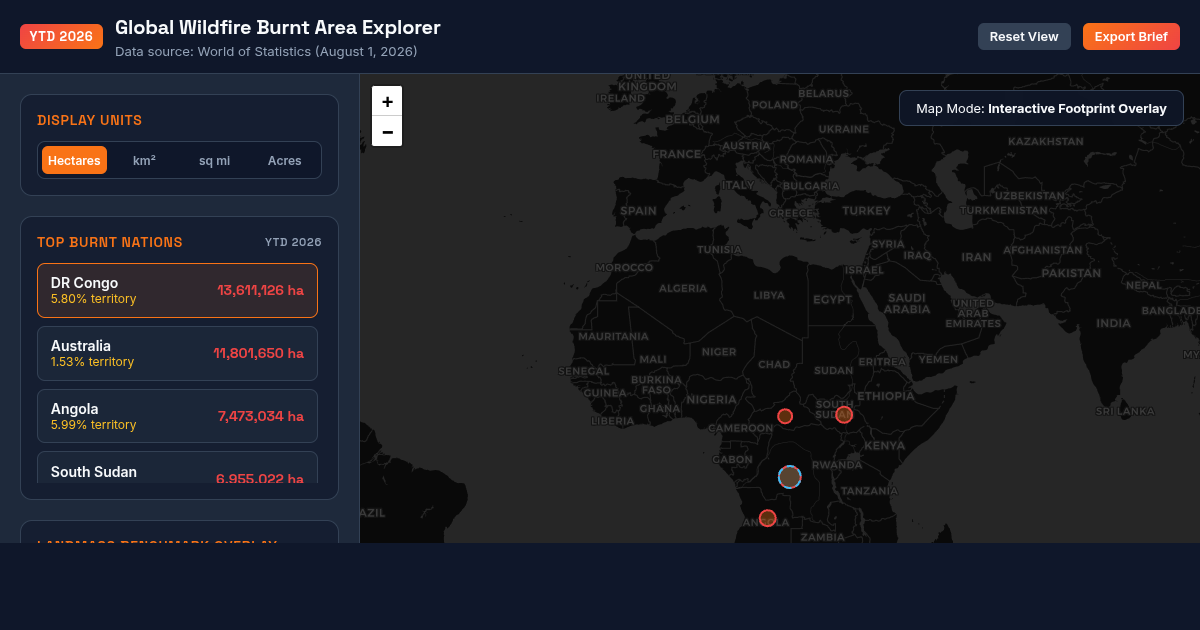Click the Top Burnt Nations heading
1200x630 pixels.
pyautogui.click(x=110, y=242)
